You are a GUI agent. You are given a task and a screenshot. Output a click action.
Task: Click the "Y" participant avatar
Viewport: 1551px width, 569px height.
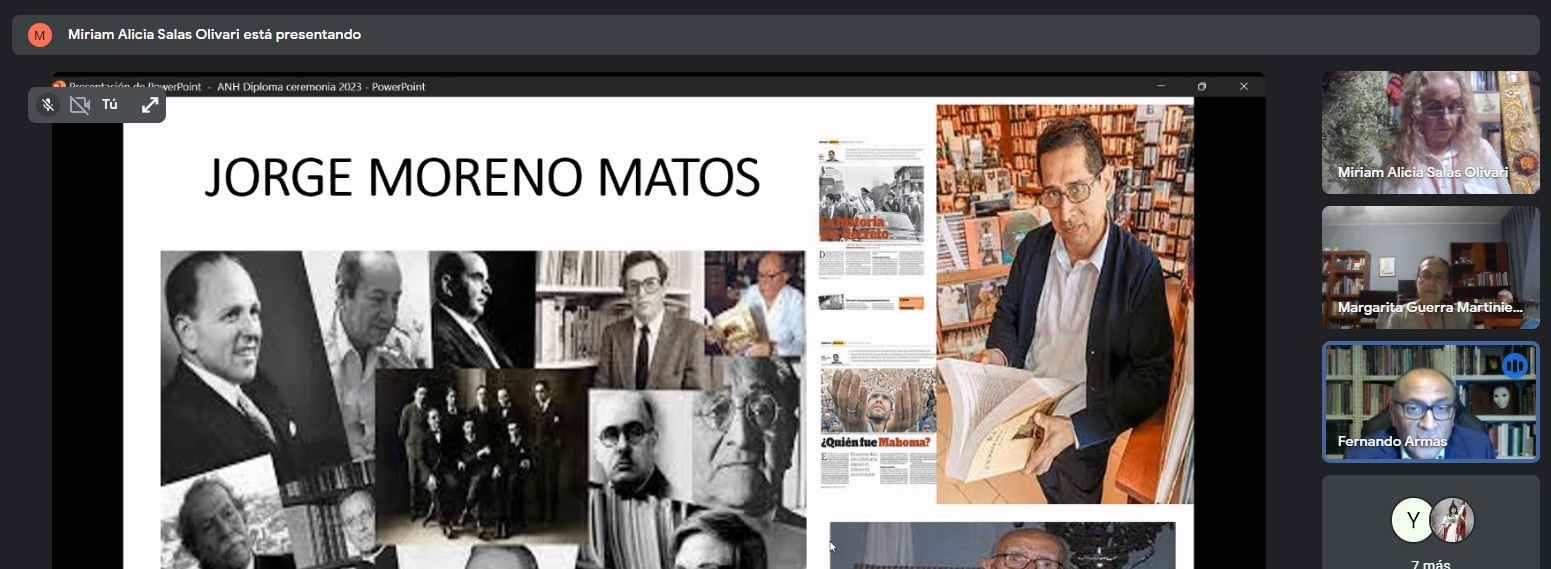[1413, 520]
